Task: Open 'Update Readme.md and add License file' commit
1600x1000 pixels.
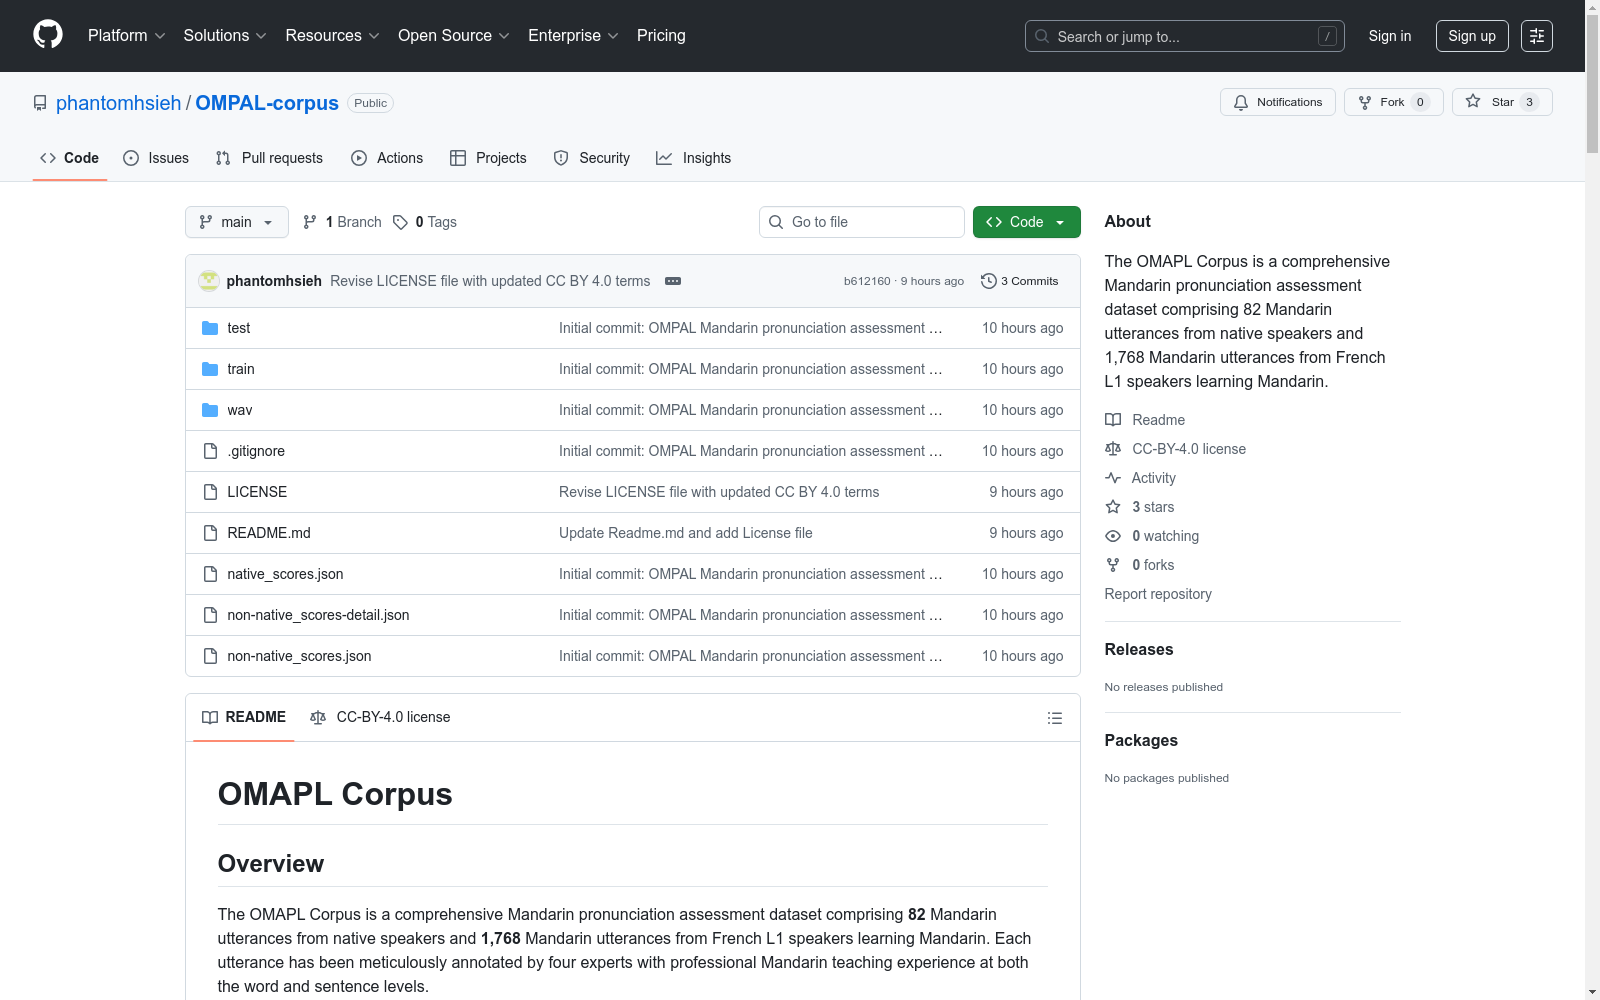Action: click(x=686, y=533)
